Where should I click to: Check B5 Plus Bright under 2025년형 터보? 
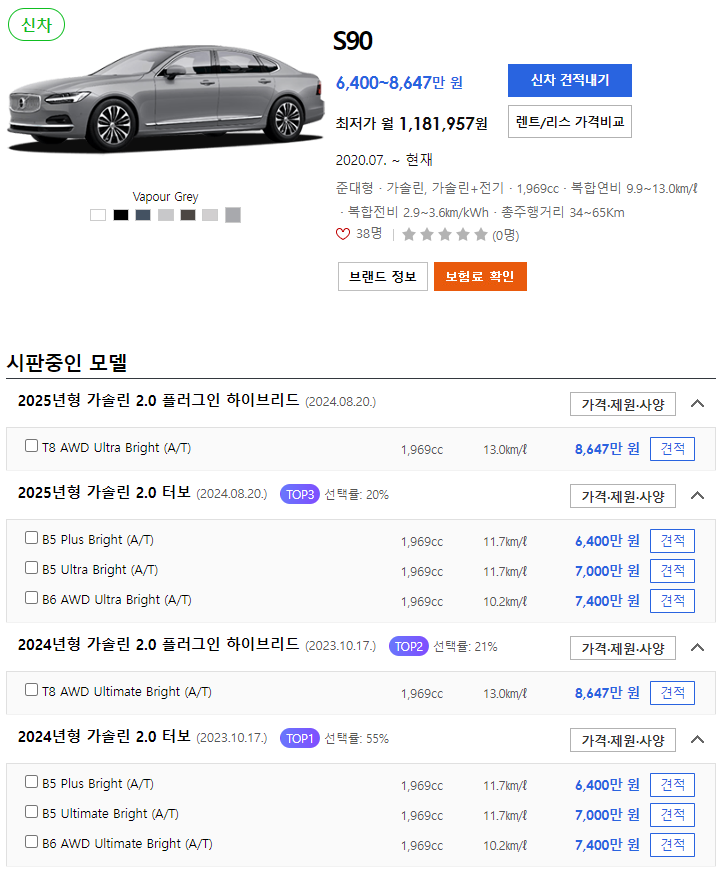coord(31,537)
